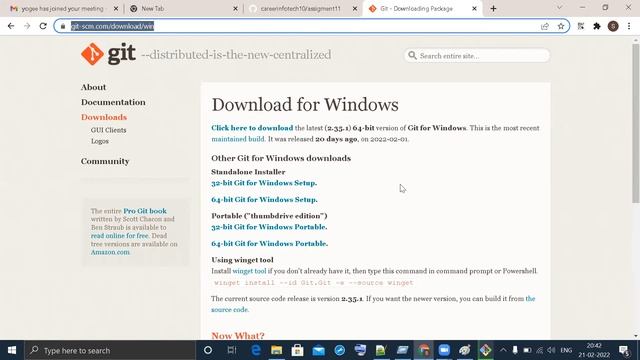Viewport: 640px width, 360px height.
Task: Open the 'maintained build' link
Action: coord(238,139)
